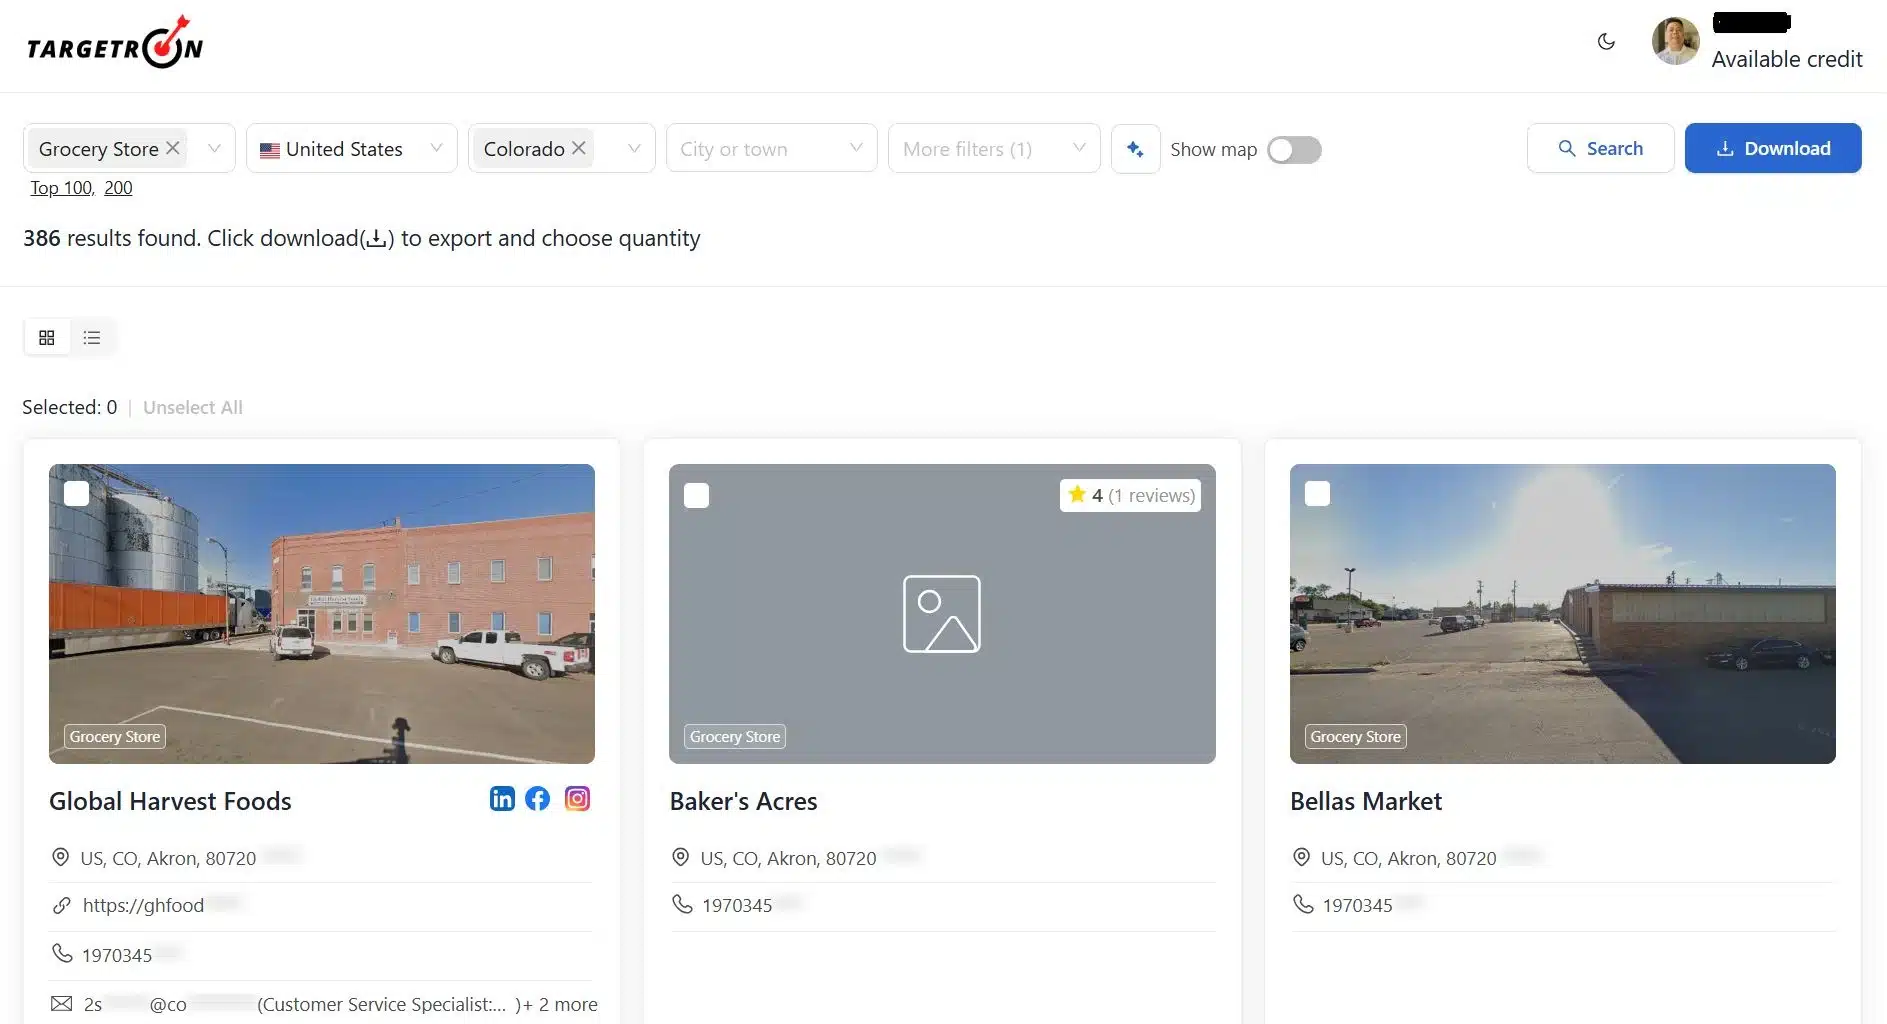1887x1024 pixels.
Task: Expand the Colorado state dropdown arrow
Action: tap(634, 148)
